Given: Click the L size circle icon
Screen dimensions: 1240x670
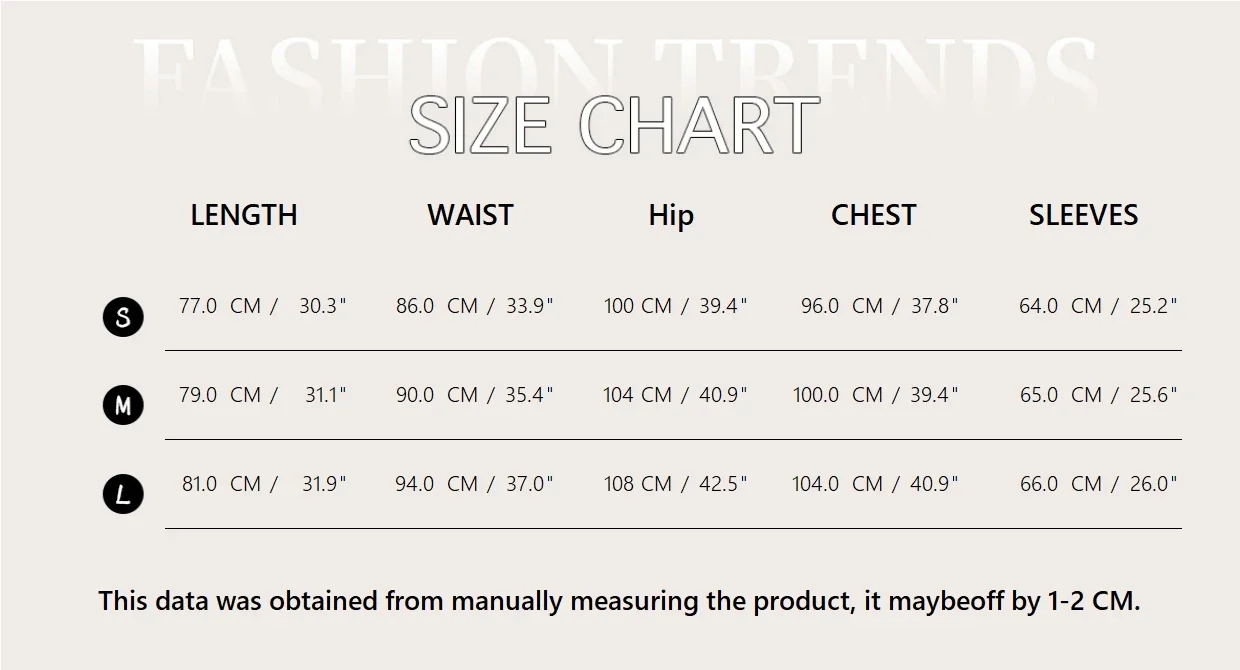Looking at the screenshot, I should click(123, 494).
